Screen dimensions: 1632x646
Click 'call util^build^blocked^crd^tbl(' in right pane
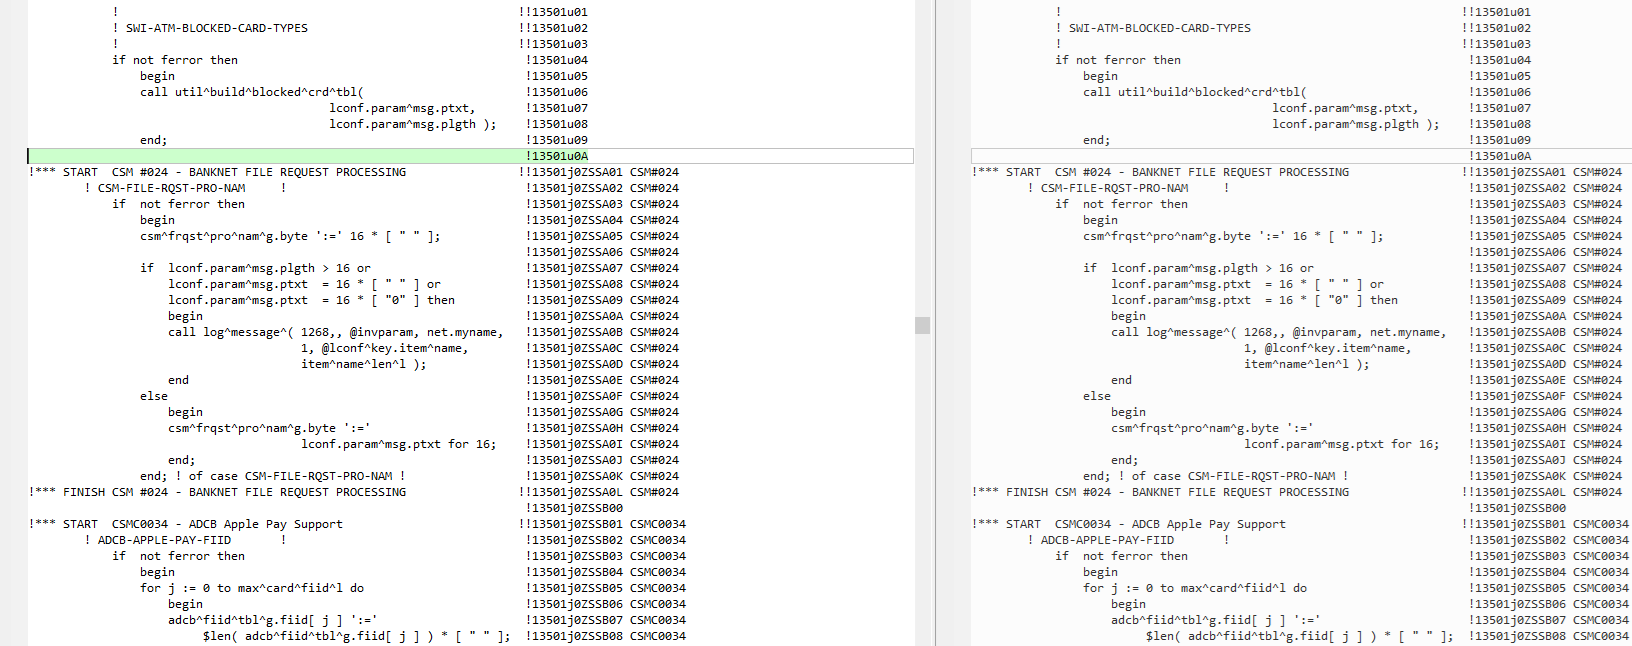(1195, 92)
